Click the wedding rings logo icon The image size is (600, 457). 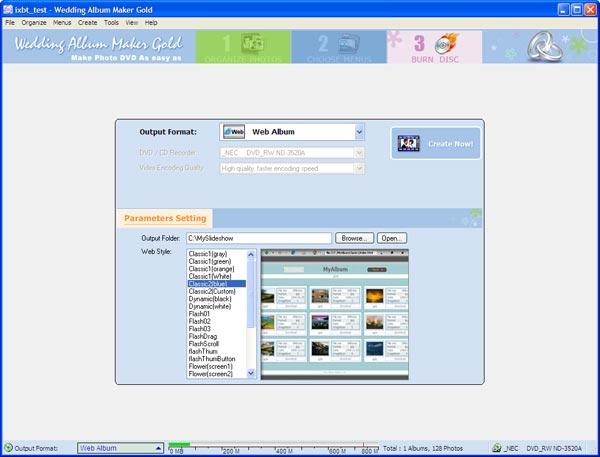coord(545,47)
